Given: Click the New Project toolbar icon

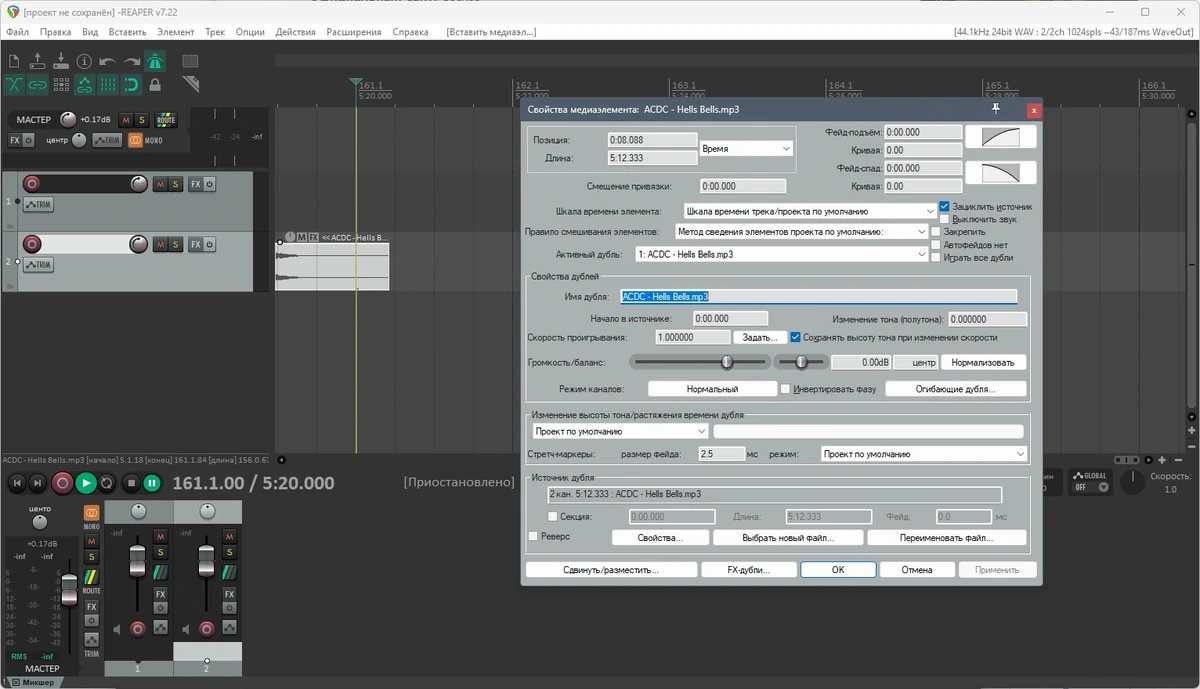Looking at the screenshot, I should [x=15, y=61].
